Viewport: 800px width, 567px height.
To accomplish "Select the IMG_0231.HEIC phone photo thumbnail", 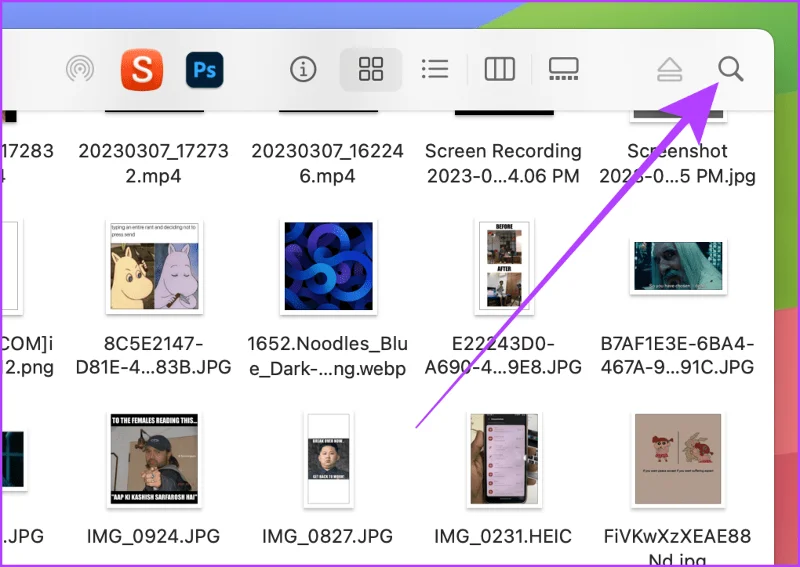I will click(x=504, y=459).
